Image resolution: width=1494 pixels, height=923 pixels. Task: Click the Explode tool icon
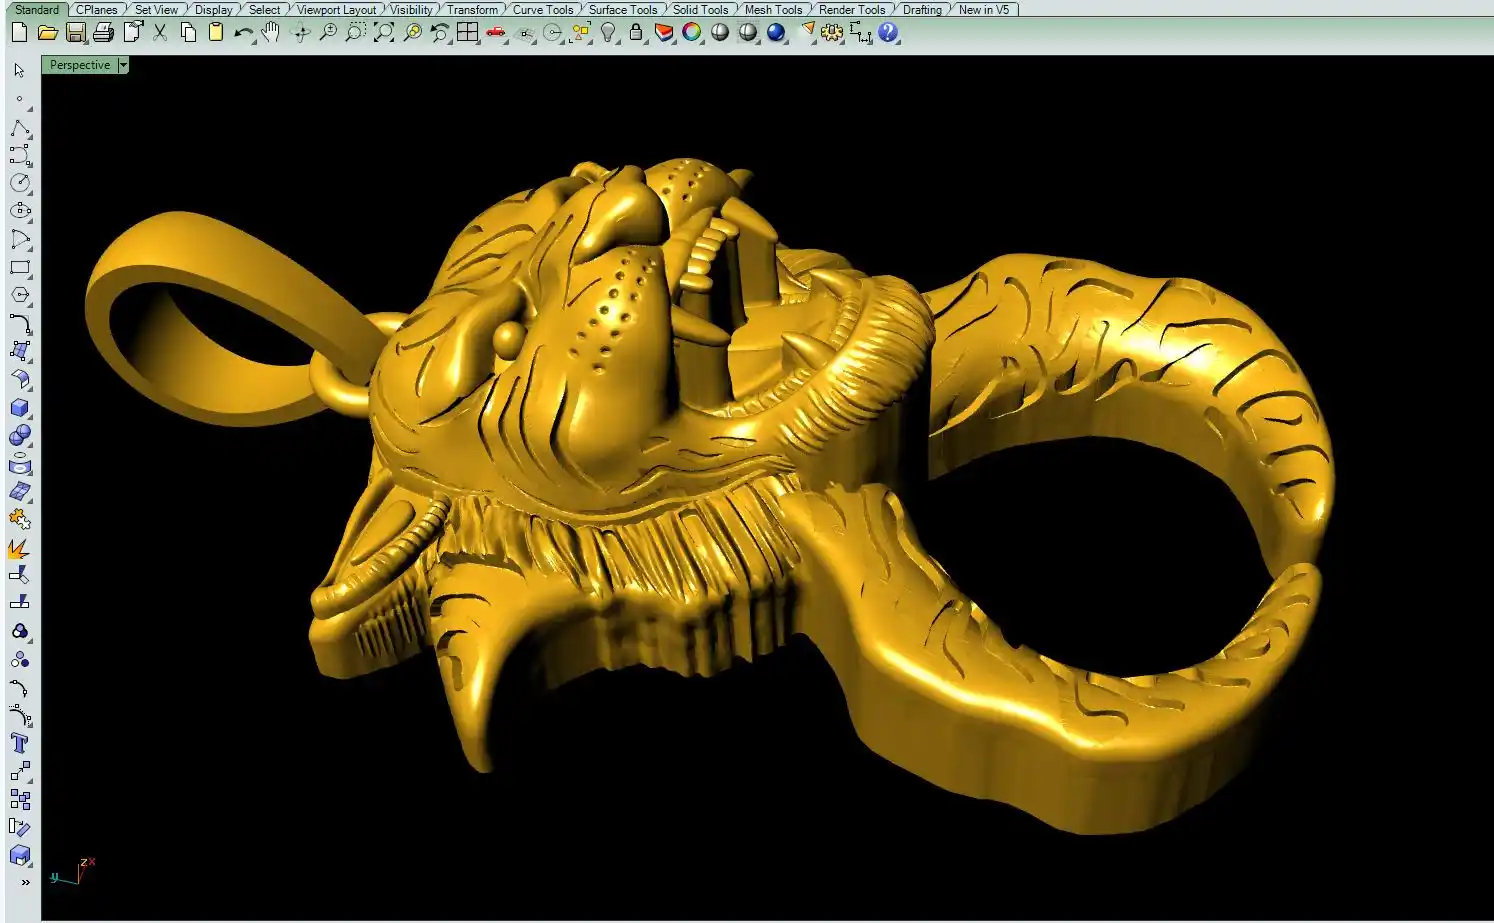coord(19,549)
